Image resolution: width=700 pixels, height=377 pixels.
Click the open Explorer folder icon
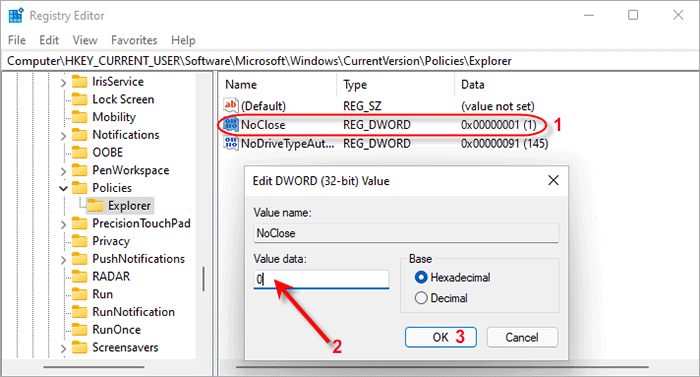[95, 205]
